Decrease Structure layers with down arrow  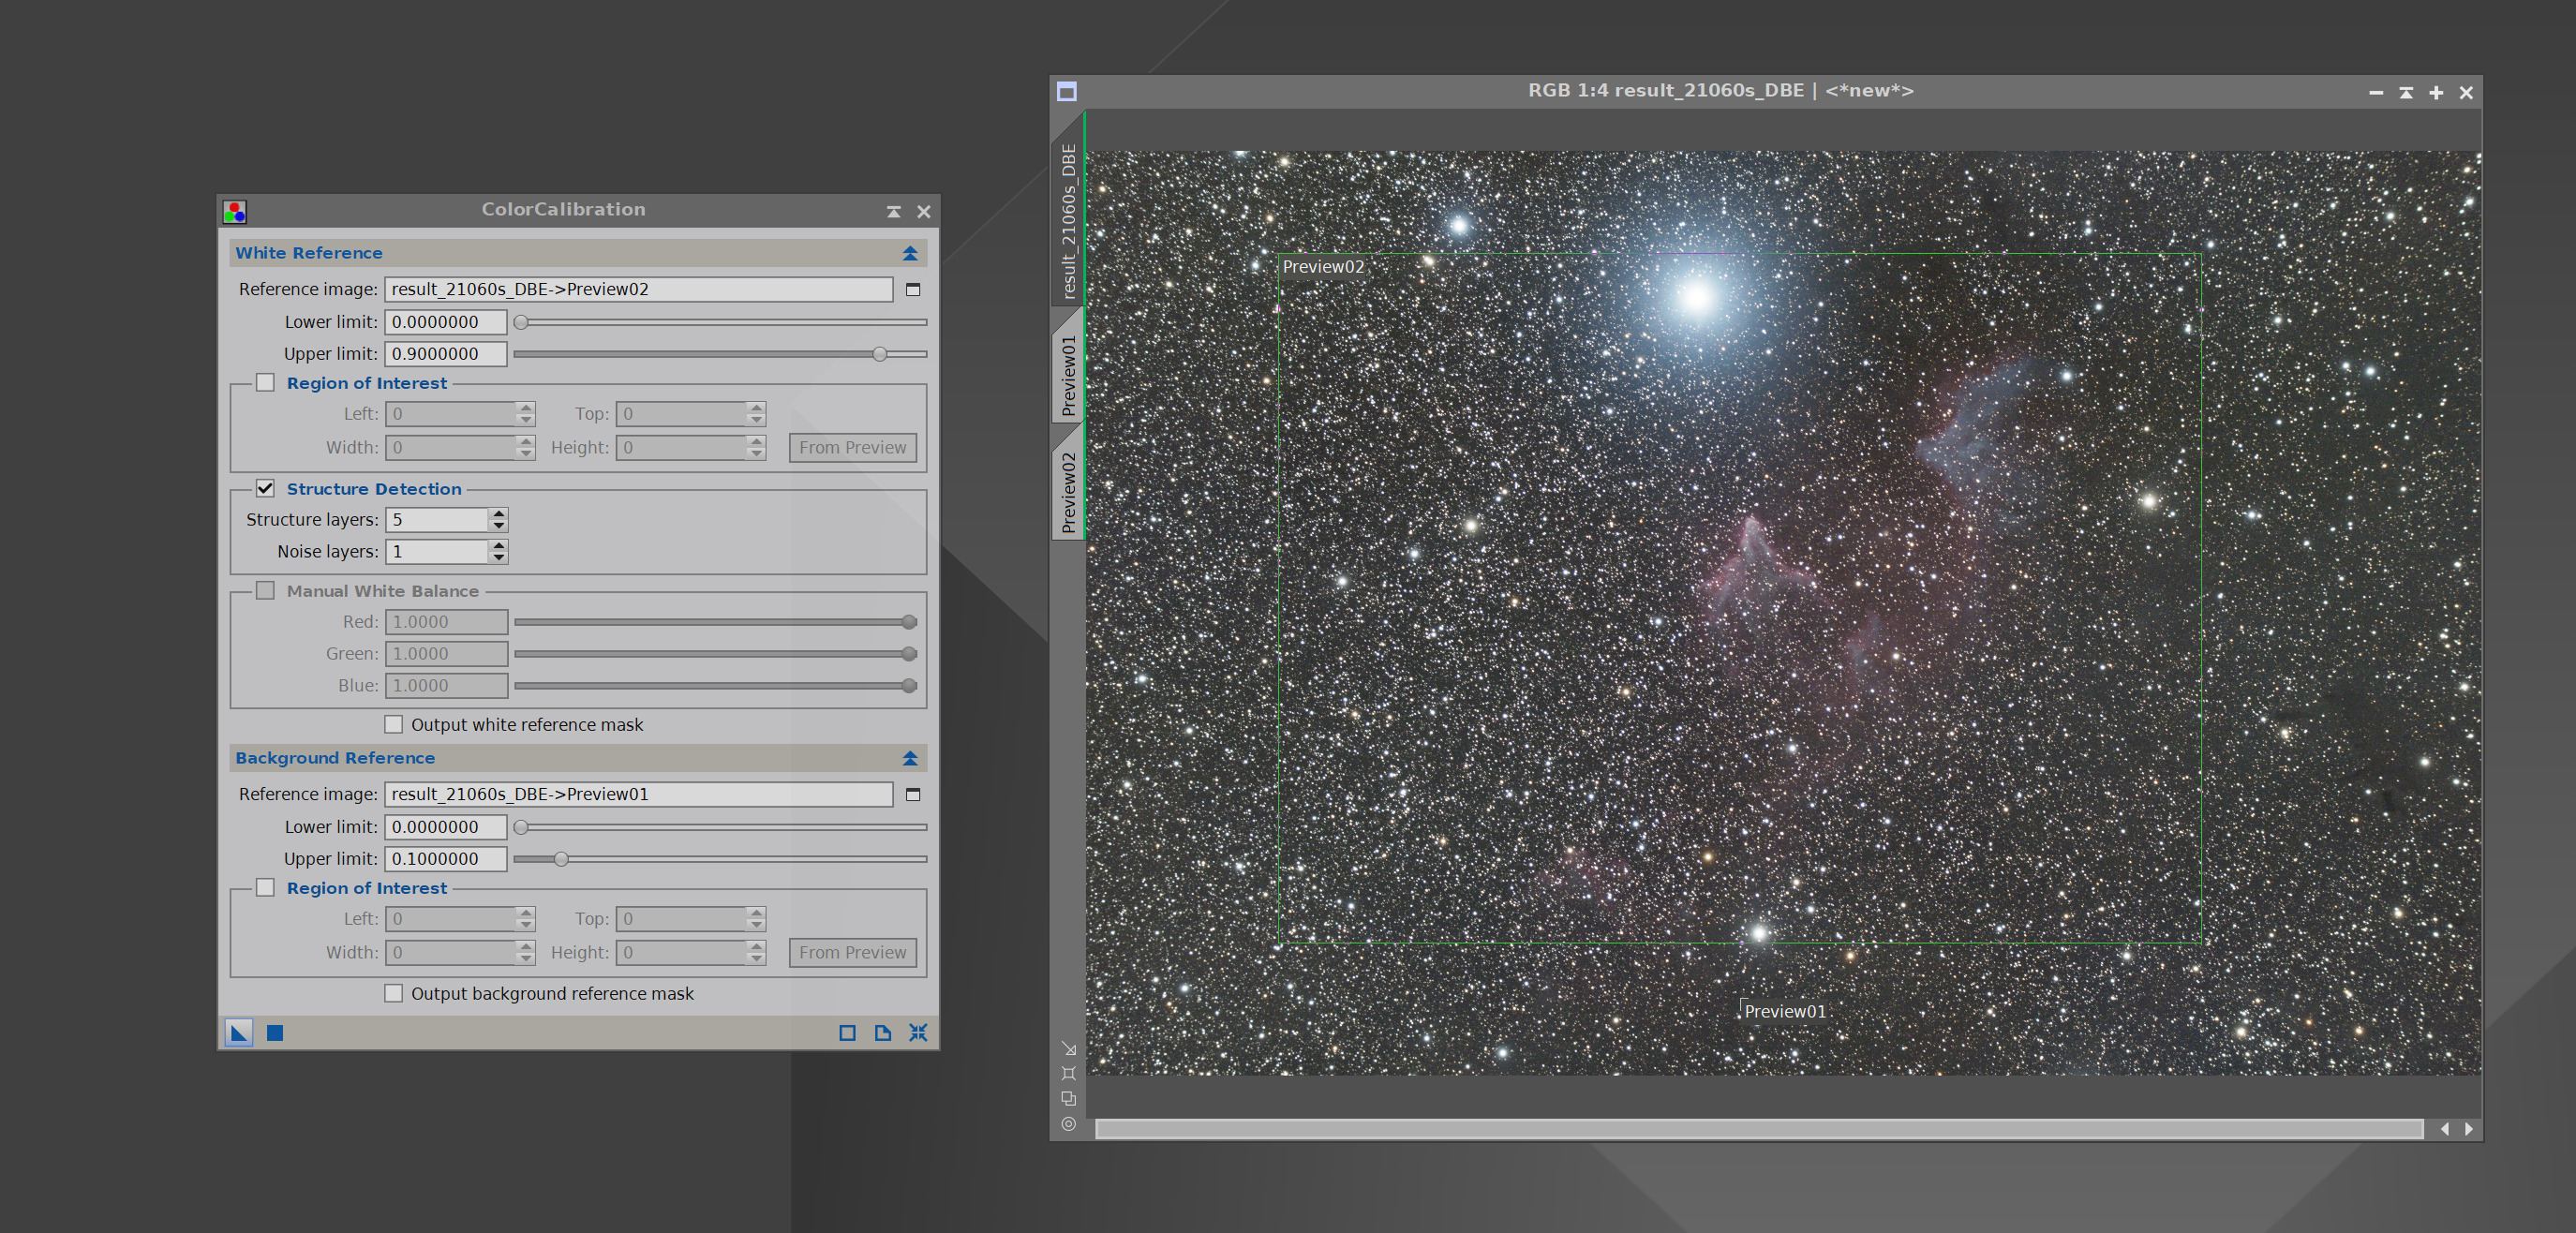point(498,526)
